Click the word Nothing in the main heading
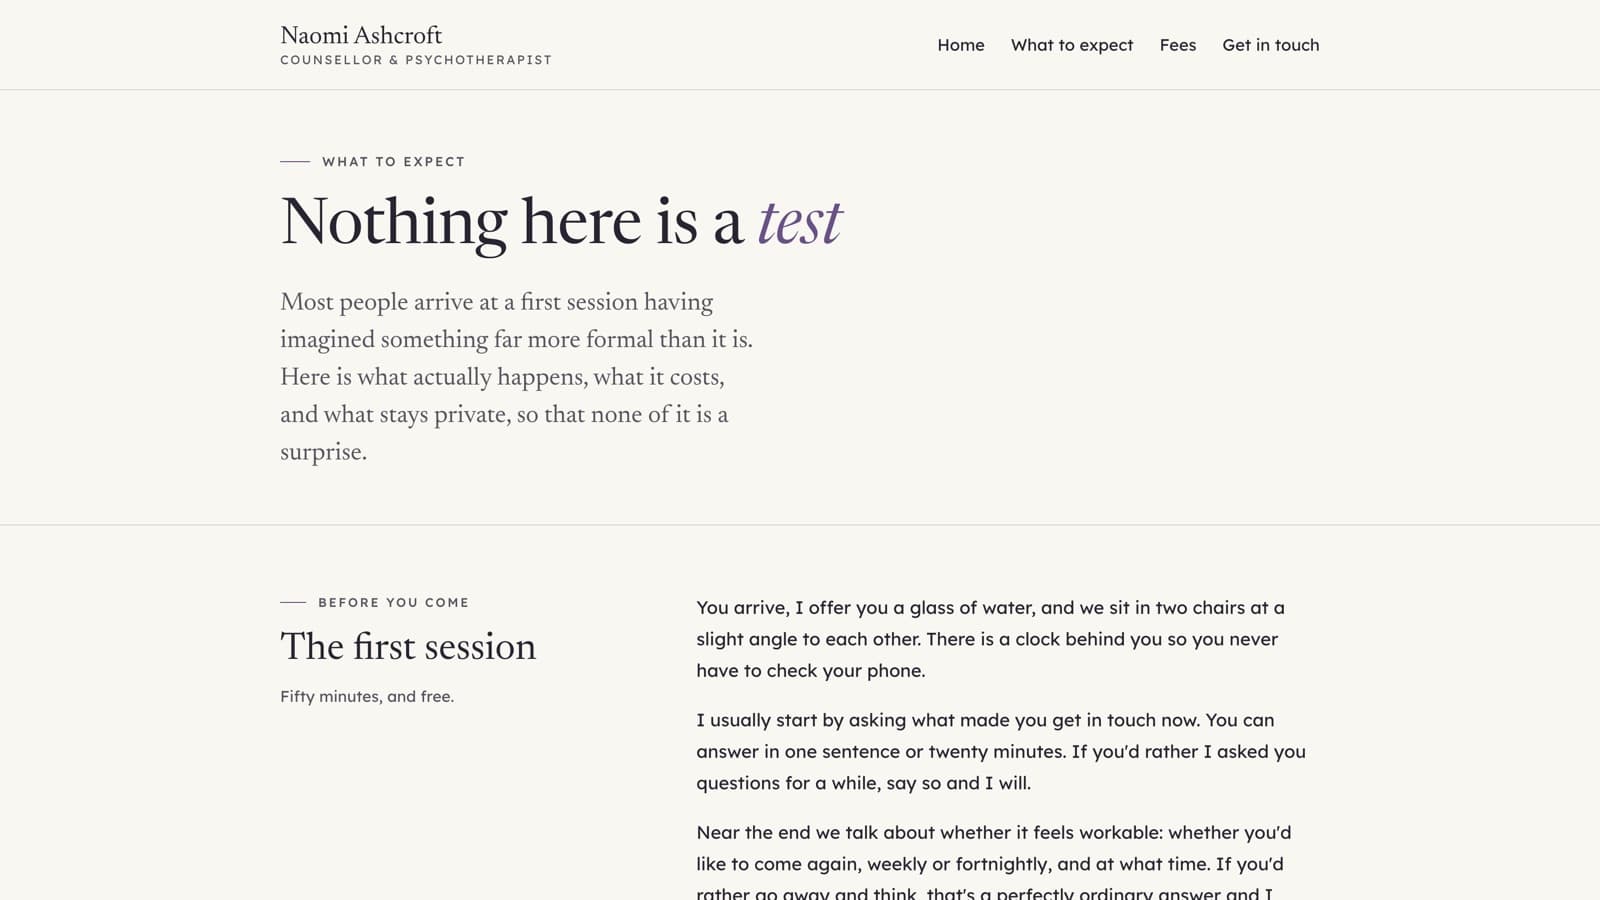The image size is (1600, 900). pos(394,222)
